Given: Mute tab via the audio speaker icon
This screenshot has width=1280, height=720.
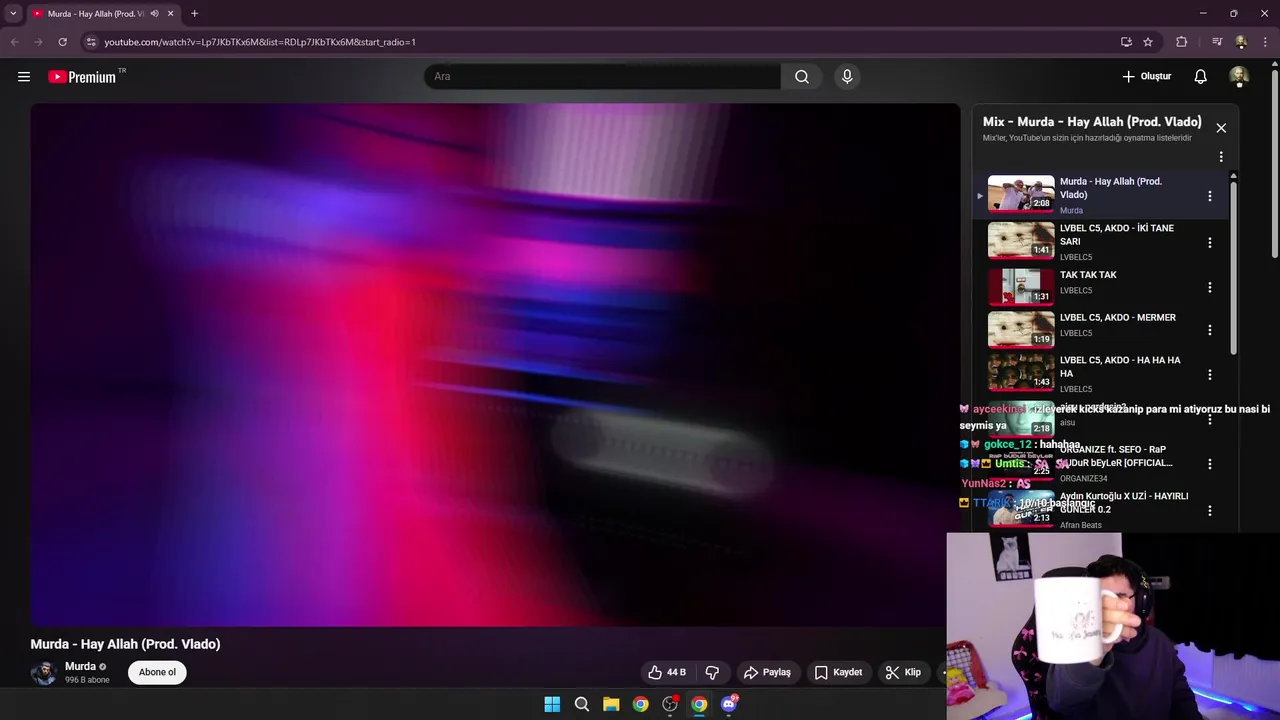Looking at the screenshot, I should (x=154, y=14).
